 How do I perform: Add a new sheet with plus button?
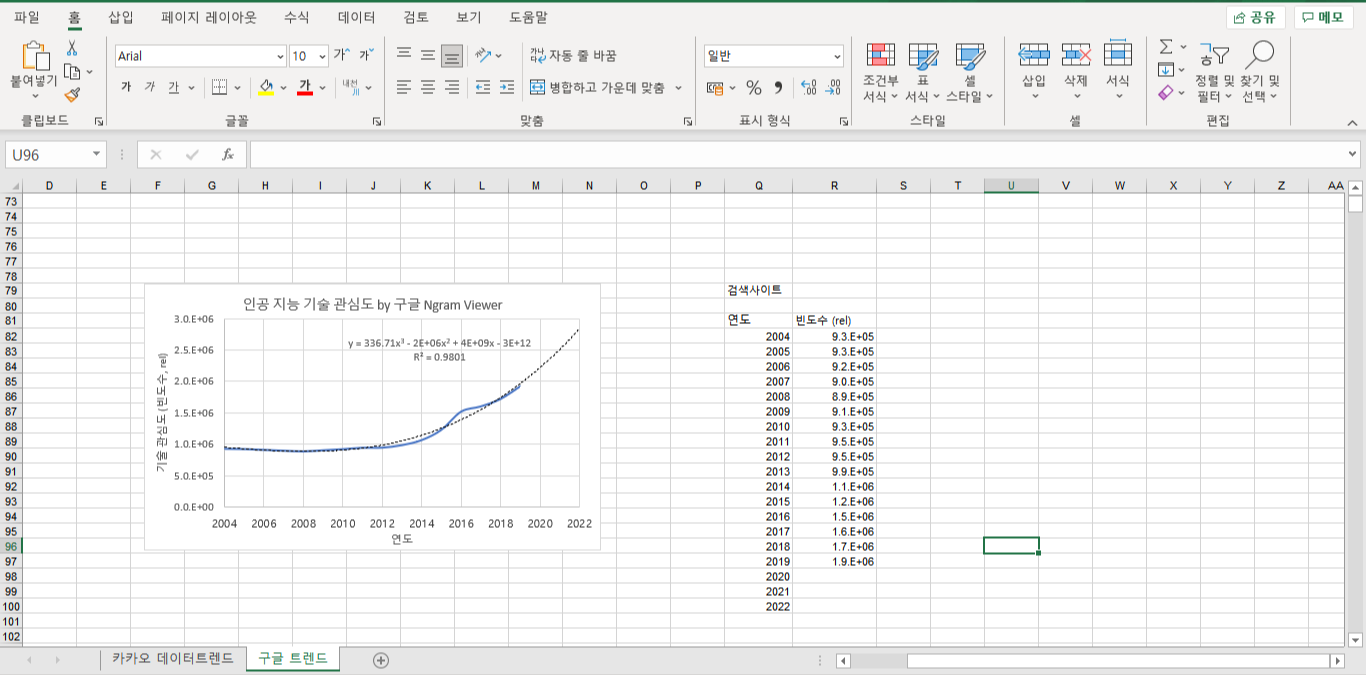coord(380,660)
